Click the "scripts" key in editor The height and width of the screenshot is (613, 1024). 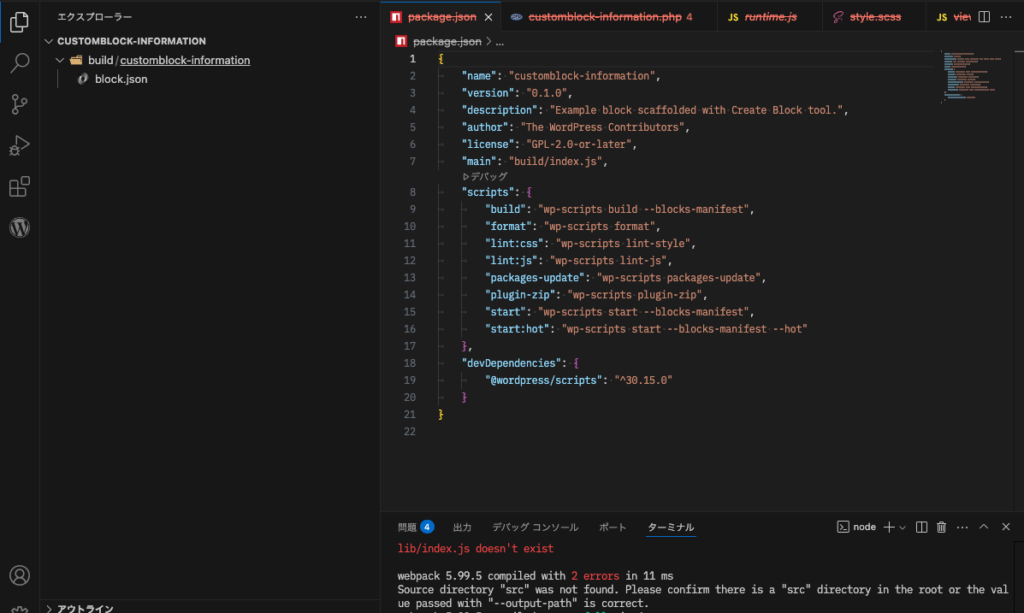tap(488, 192)
